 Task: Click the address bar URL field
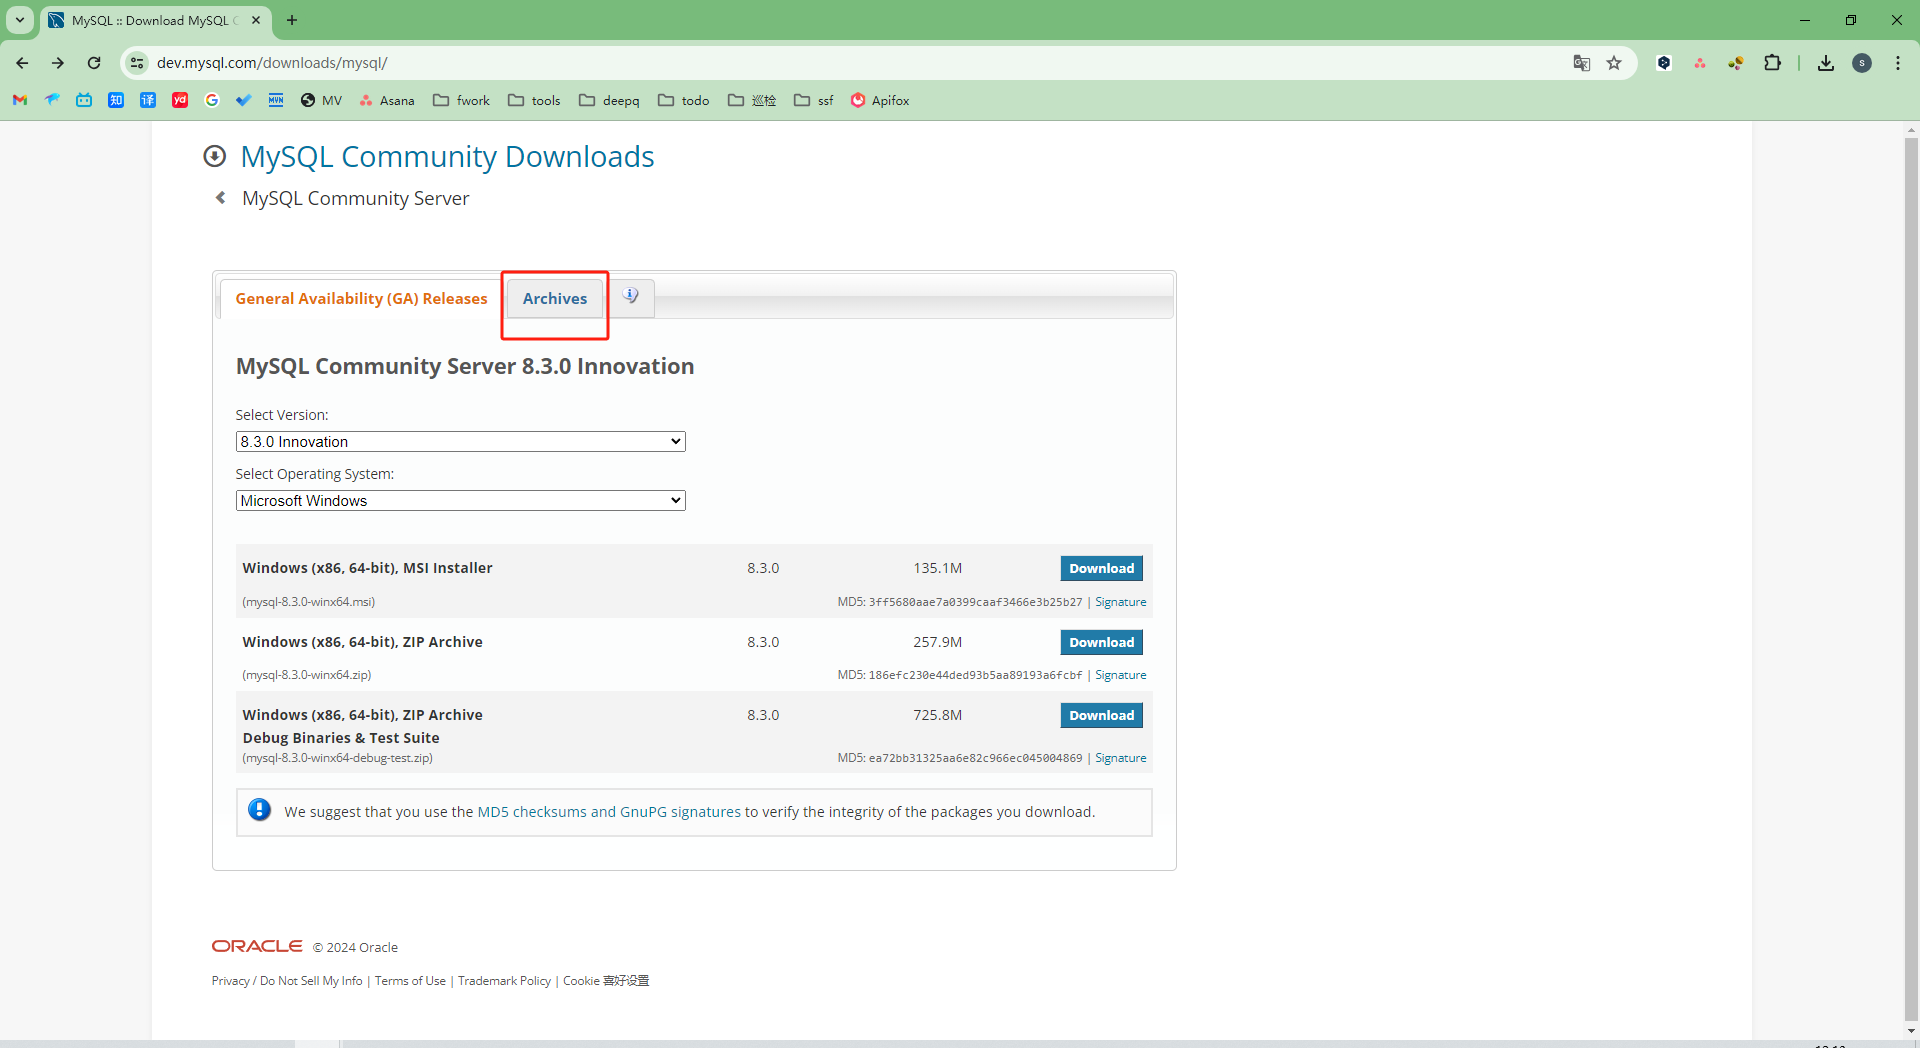pyautogui.click(x=860, y=63)
